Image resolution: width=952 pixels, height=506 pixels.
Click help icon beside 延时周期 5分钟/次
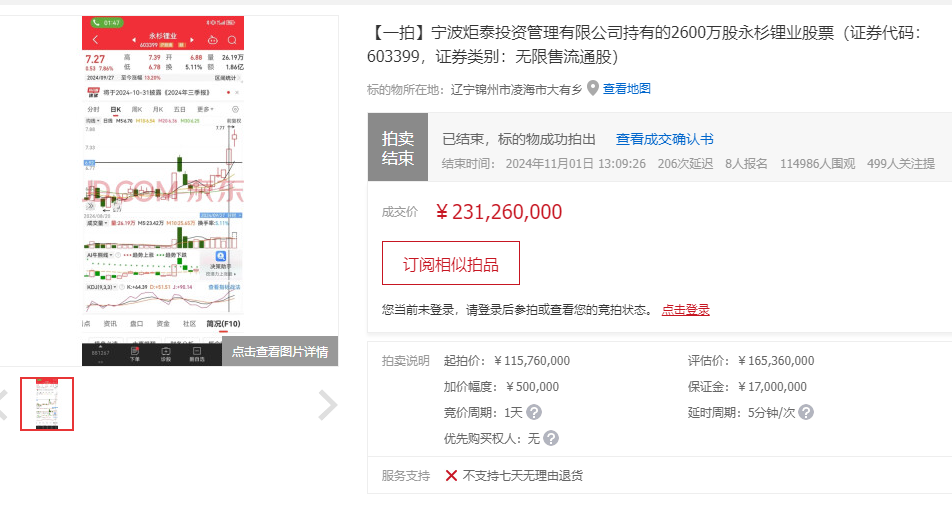806,412
